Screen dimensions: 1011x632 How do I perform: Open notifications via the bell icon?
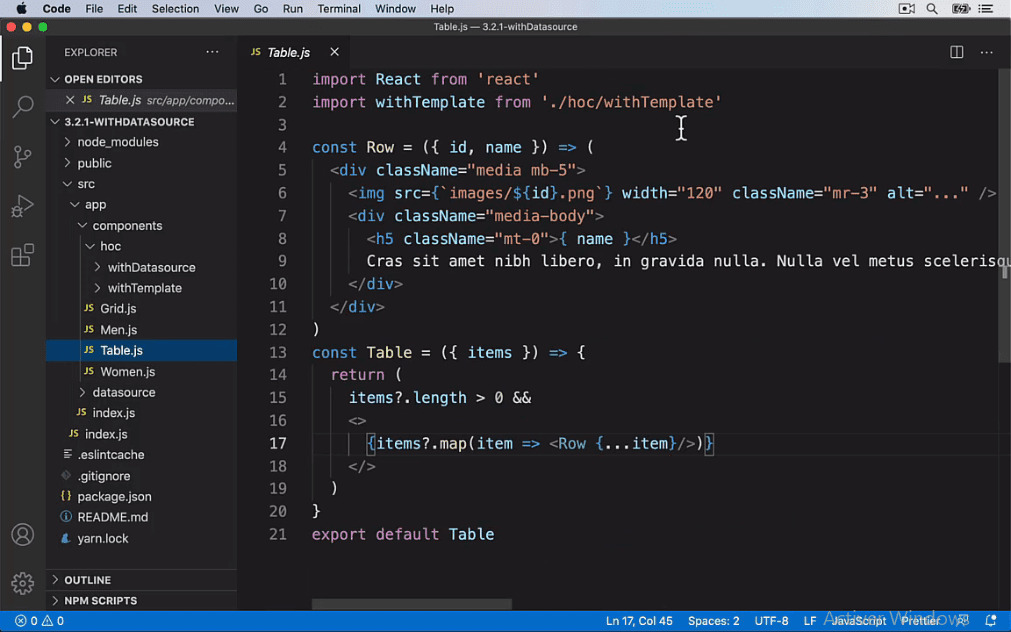990,620
